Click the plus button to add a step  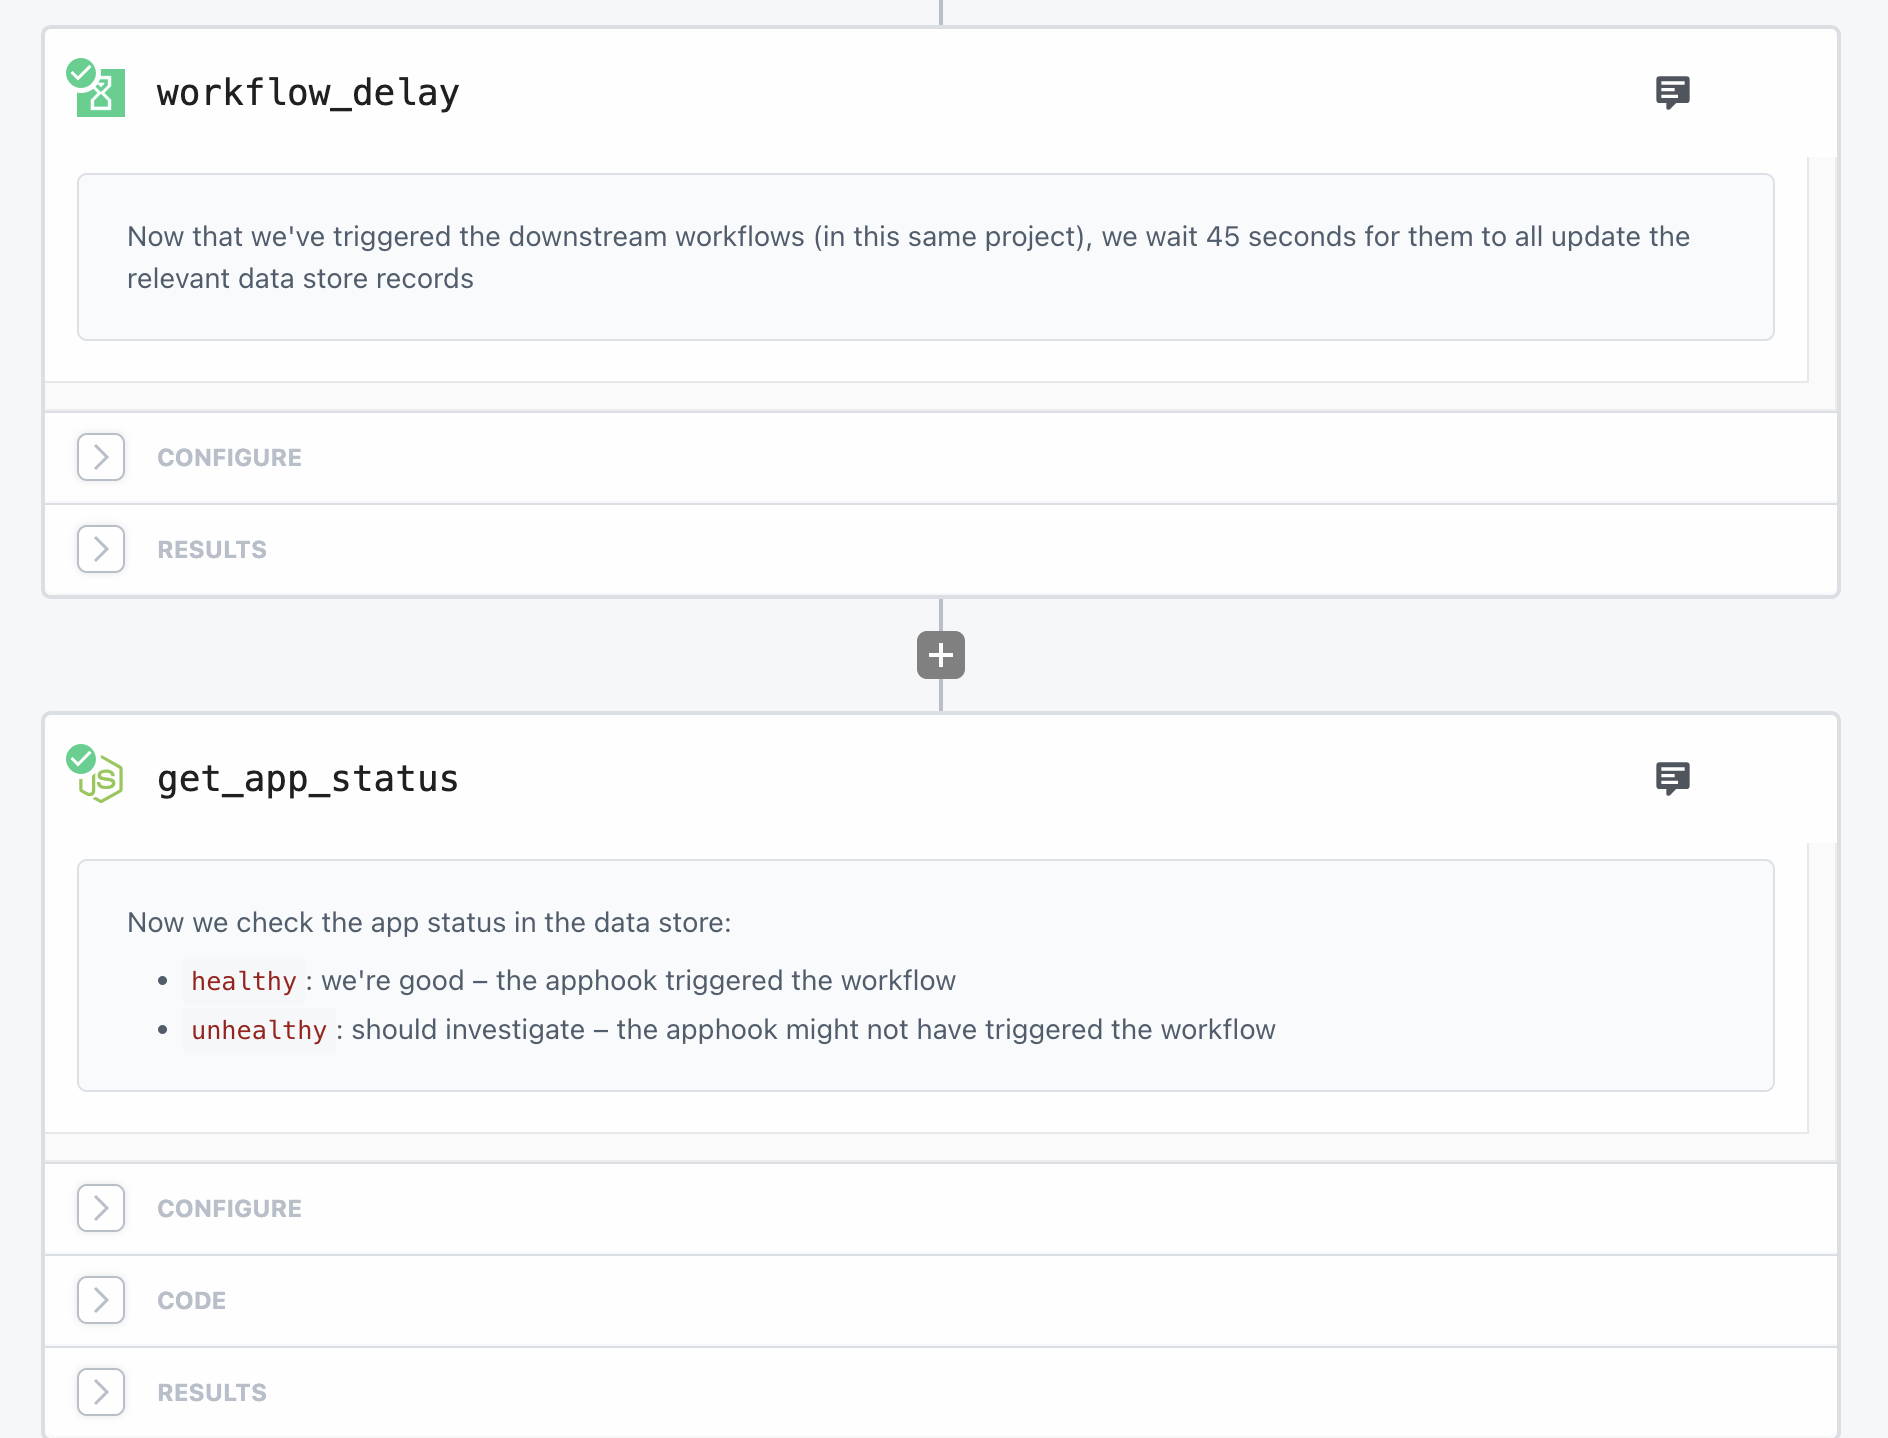[940, 655]
